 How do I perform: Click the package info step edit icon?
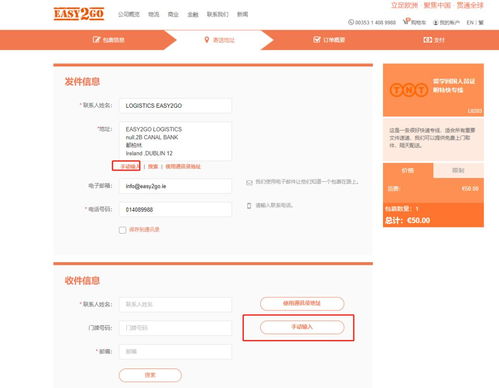click(96, 40)
